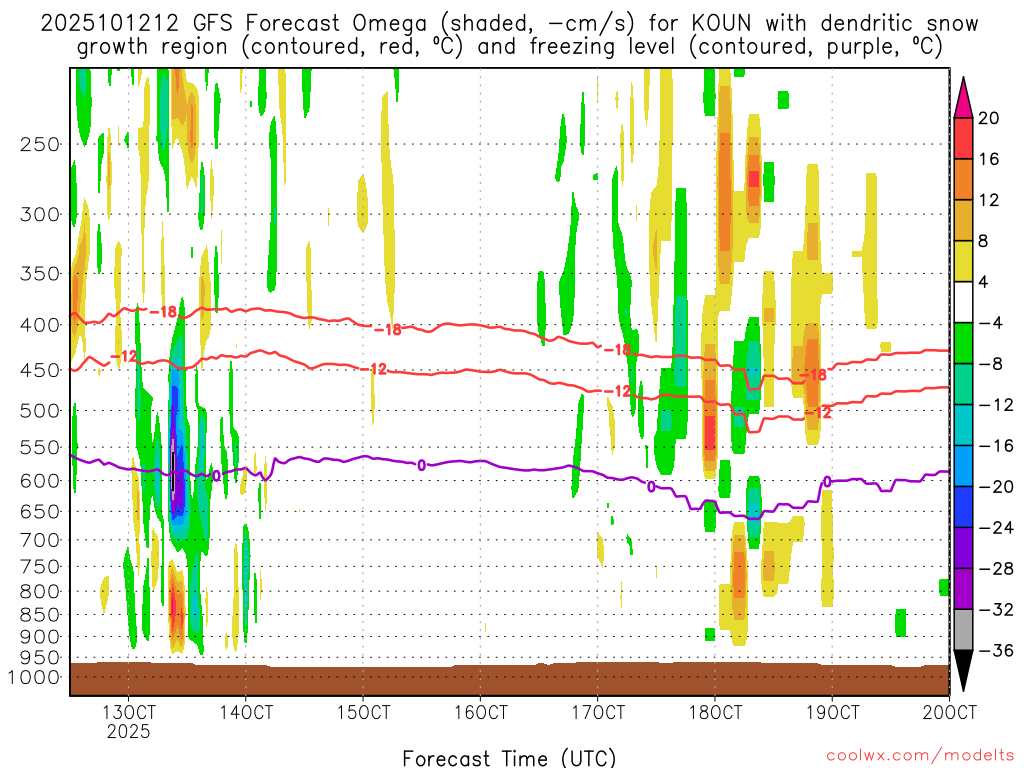This screenshot has width=1024, height=768.
Task: Click the yellow 4–8 legend swatch
Action: coord(963,261)
